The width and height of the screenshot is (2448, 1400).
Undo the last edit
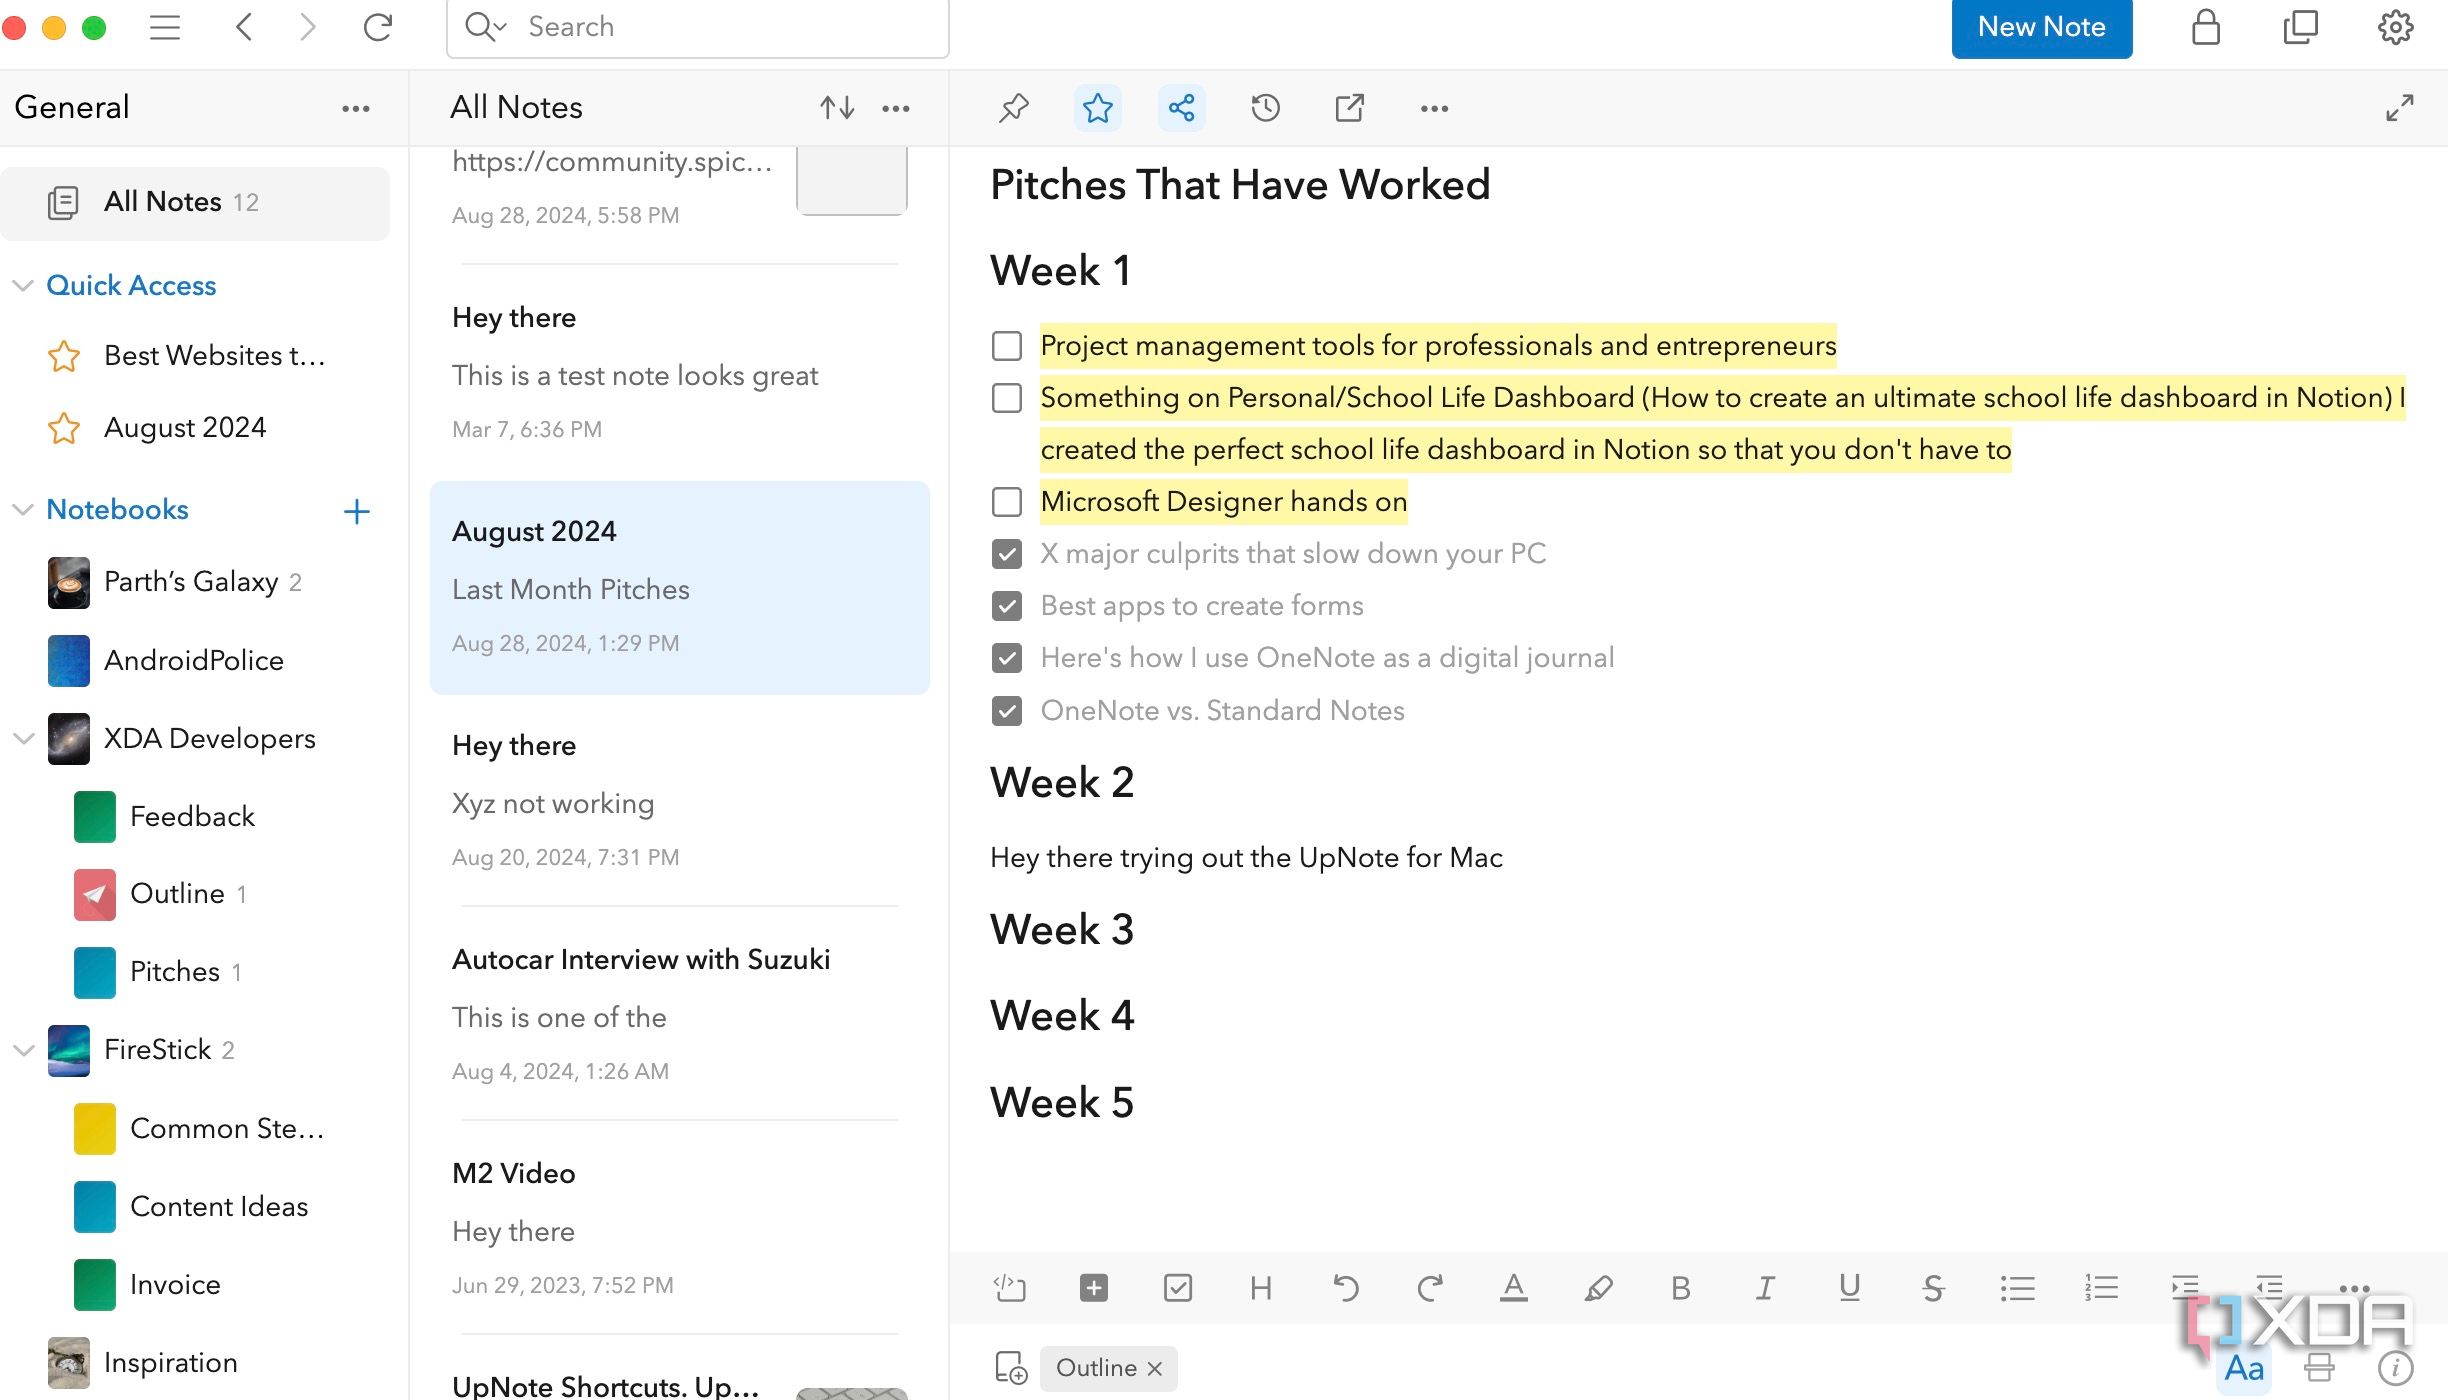pos(1346,1288)
